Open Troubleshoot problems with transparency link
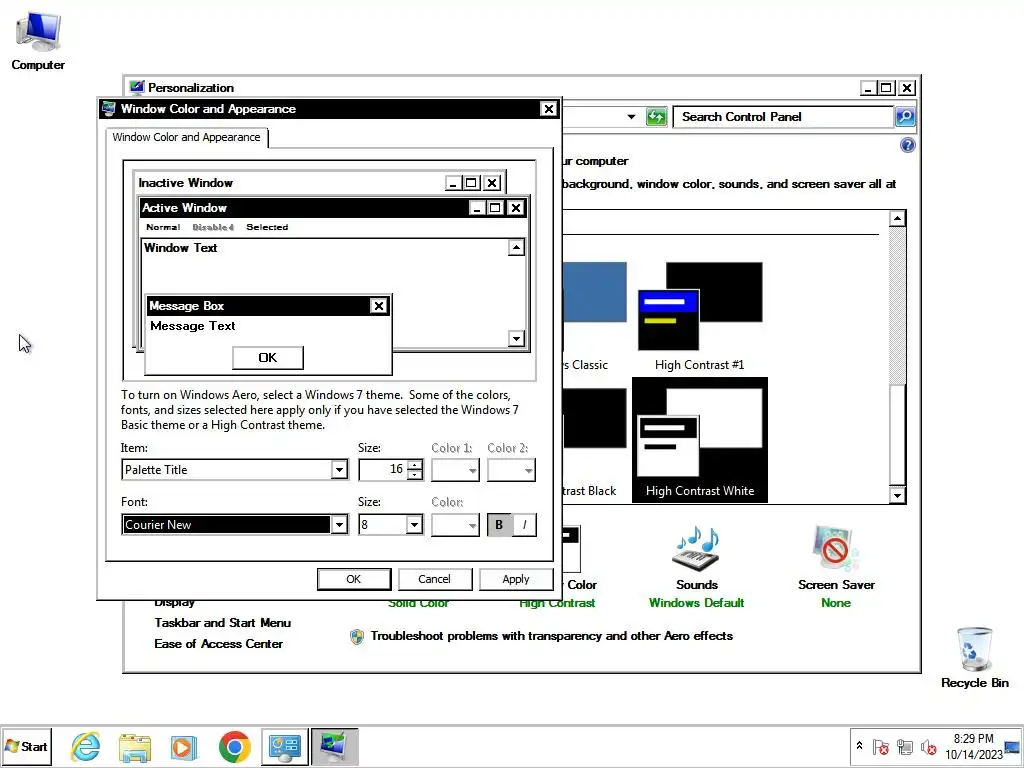The height and width of the screenshot is (768, 1024). pos(552,636)
